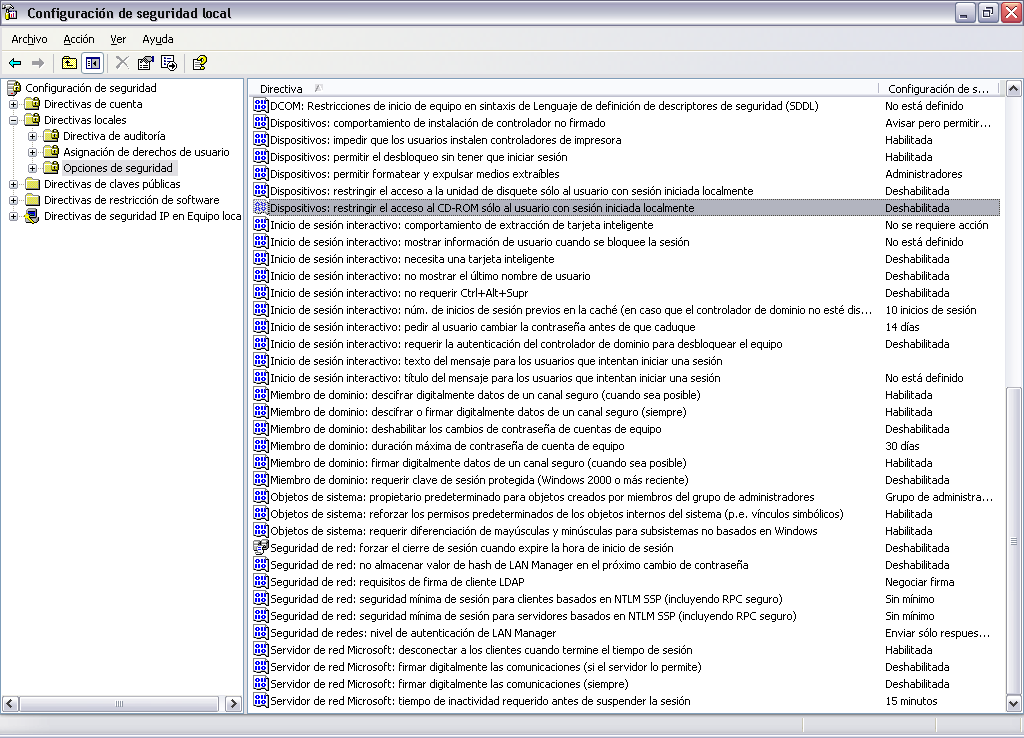Click the vertical scrollbar down arrow
Image resolution: width=1024 pixels, height=738 pixels.
point(1013,704)
